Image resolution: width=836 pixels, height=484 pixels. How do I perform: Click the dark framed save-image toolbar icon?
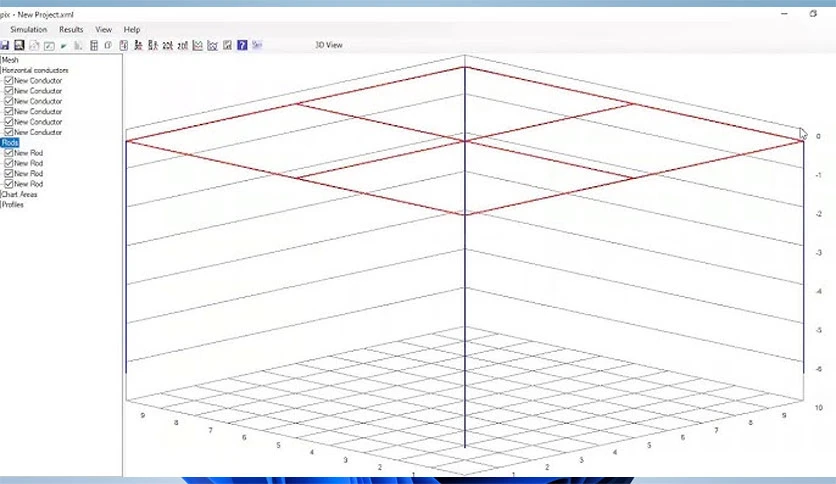[19, 45]
